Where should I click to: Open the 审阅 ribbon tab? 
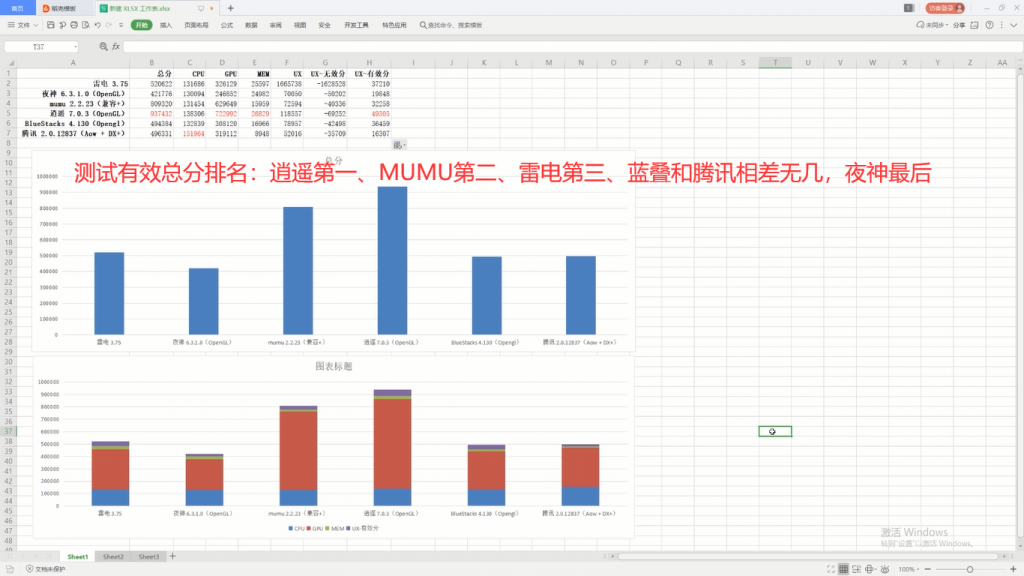click(276, 25)
